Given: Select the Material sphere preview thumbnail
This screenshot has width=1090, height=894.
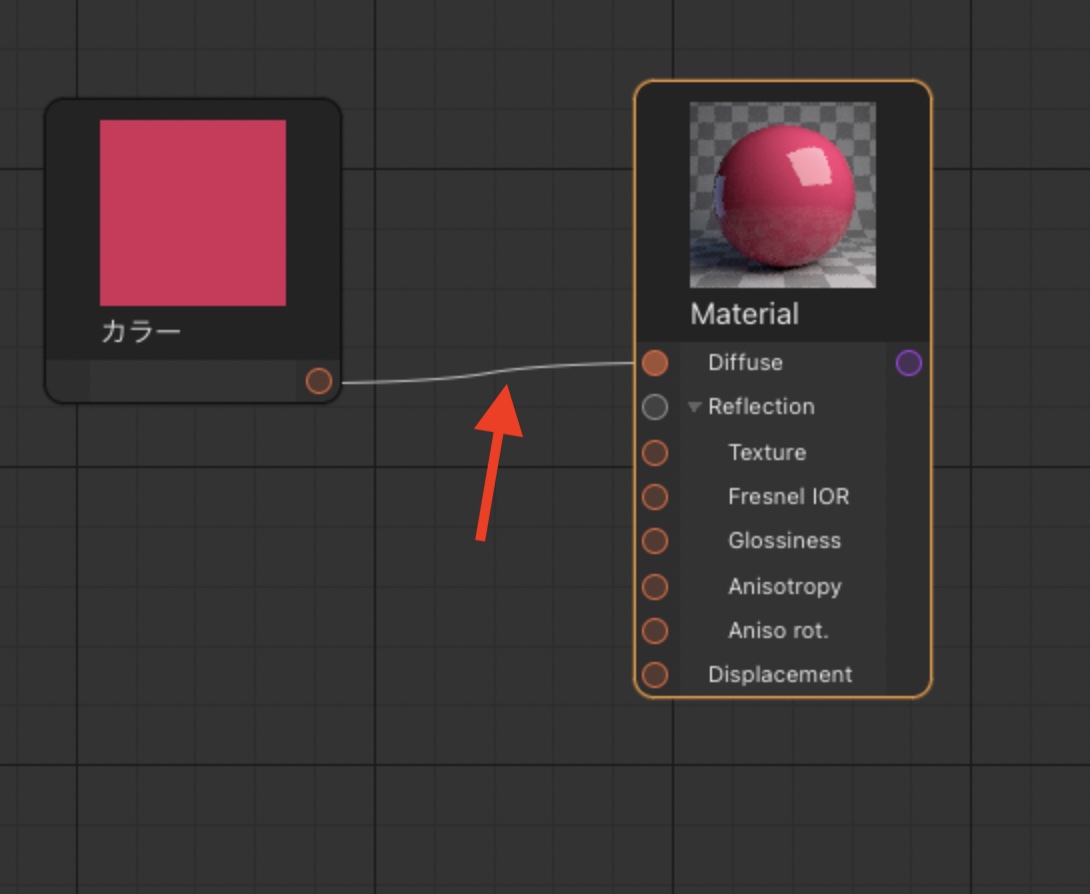Looking at the screenshot, I should click(x=782, y=195).
